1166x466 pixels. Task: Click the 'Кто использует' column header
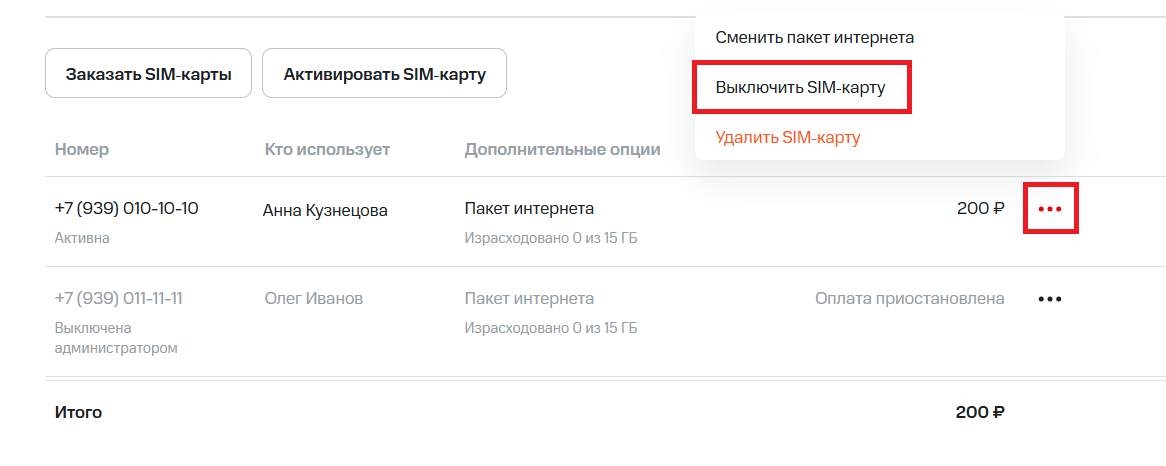coord(327,149)
